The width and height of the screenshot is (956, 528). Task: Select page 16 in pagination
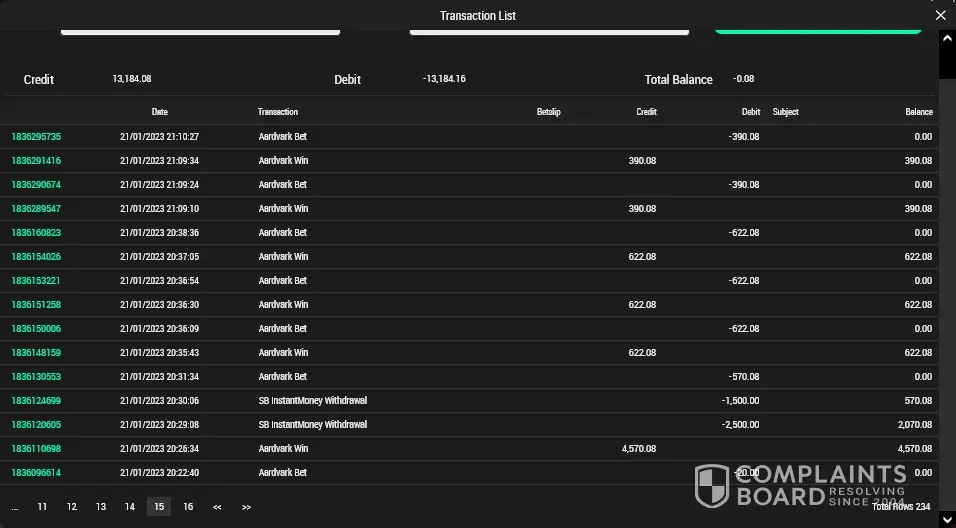[x=188, y=507]
